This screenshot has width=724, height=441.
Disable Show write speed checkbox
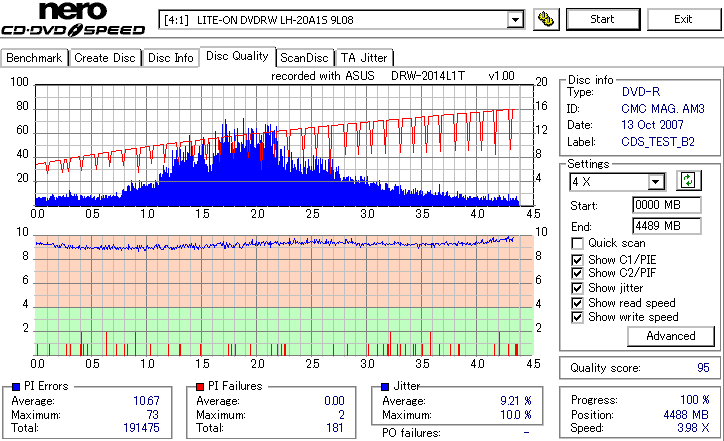click(x=577, y=317)
